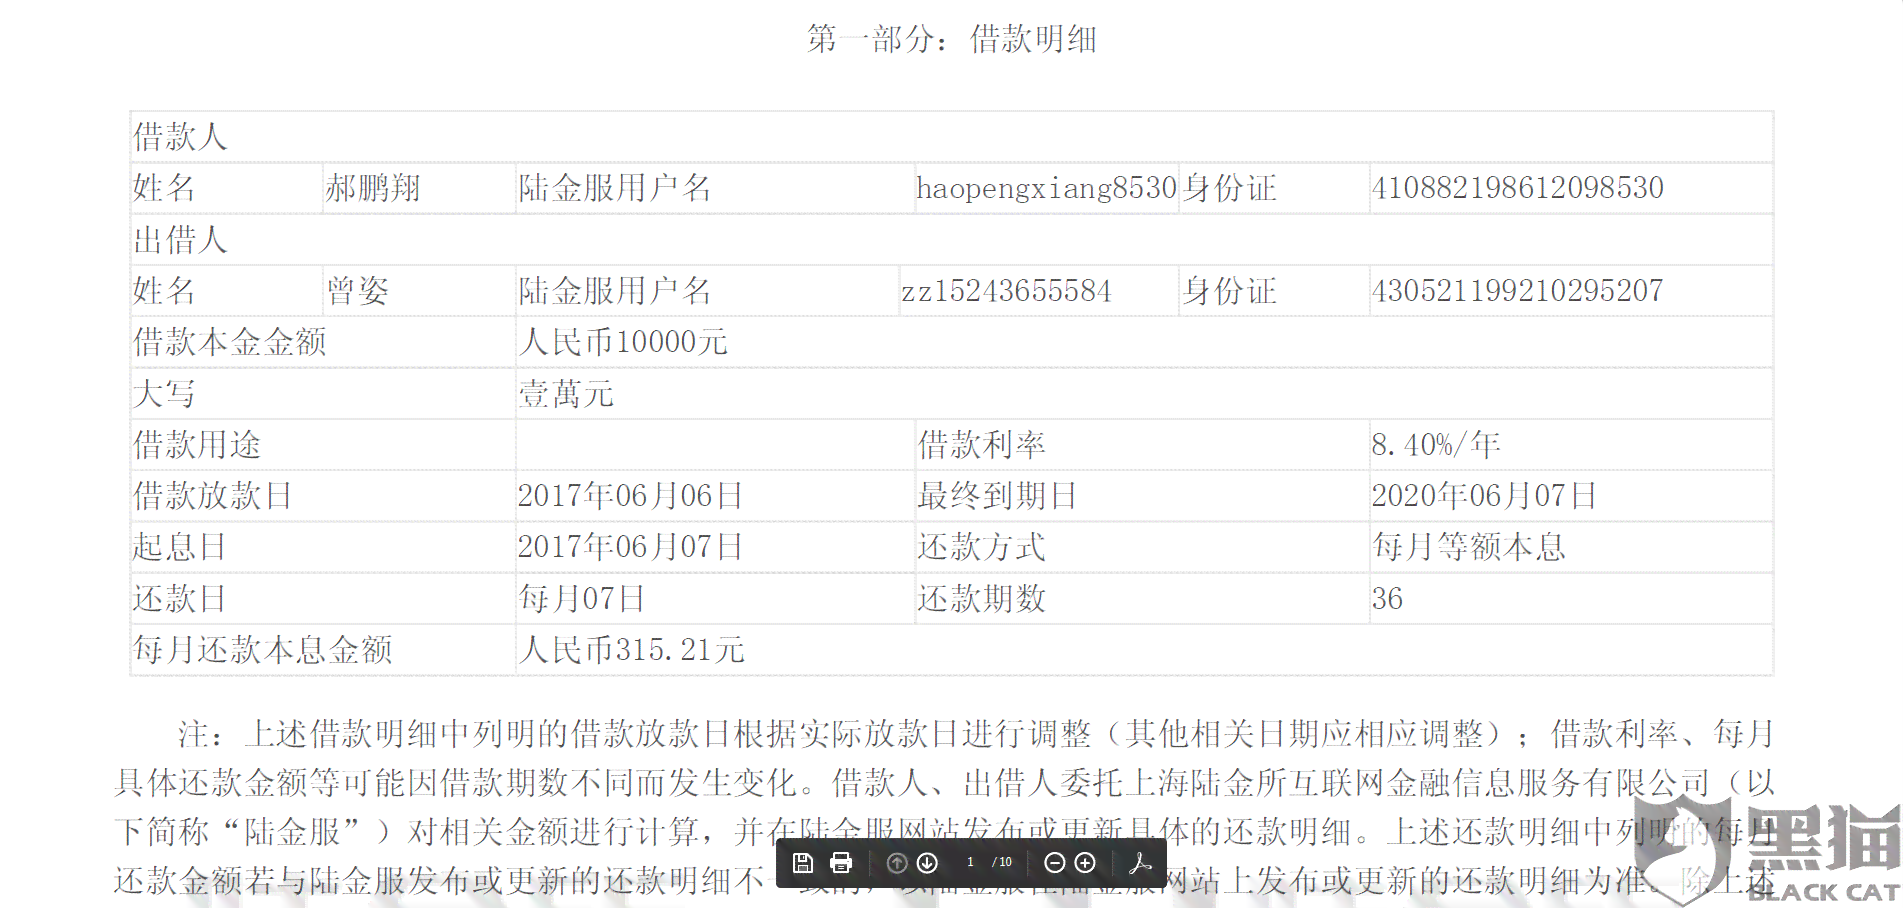Click the value 每月等额本息

(x=1468, y=547)
